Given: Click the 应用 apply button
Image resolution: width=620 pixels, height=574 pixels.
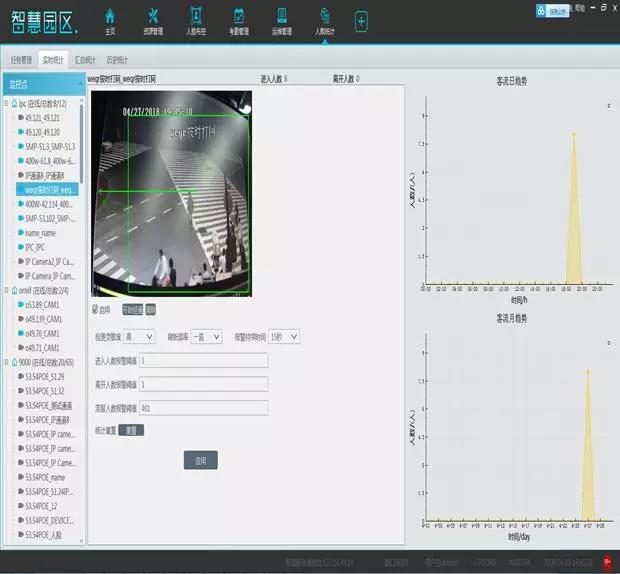Looking at the screenshot, I should 201,461.
